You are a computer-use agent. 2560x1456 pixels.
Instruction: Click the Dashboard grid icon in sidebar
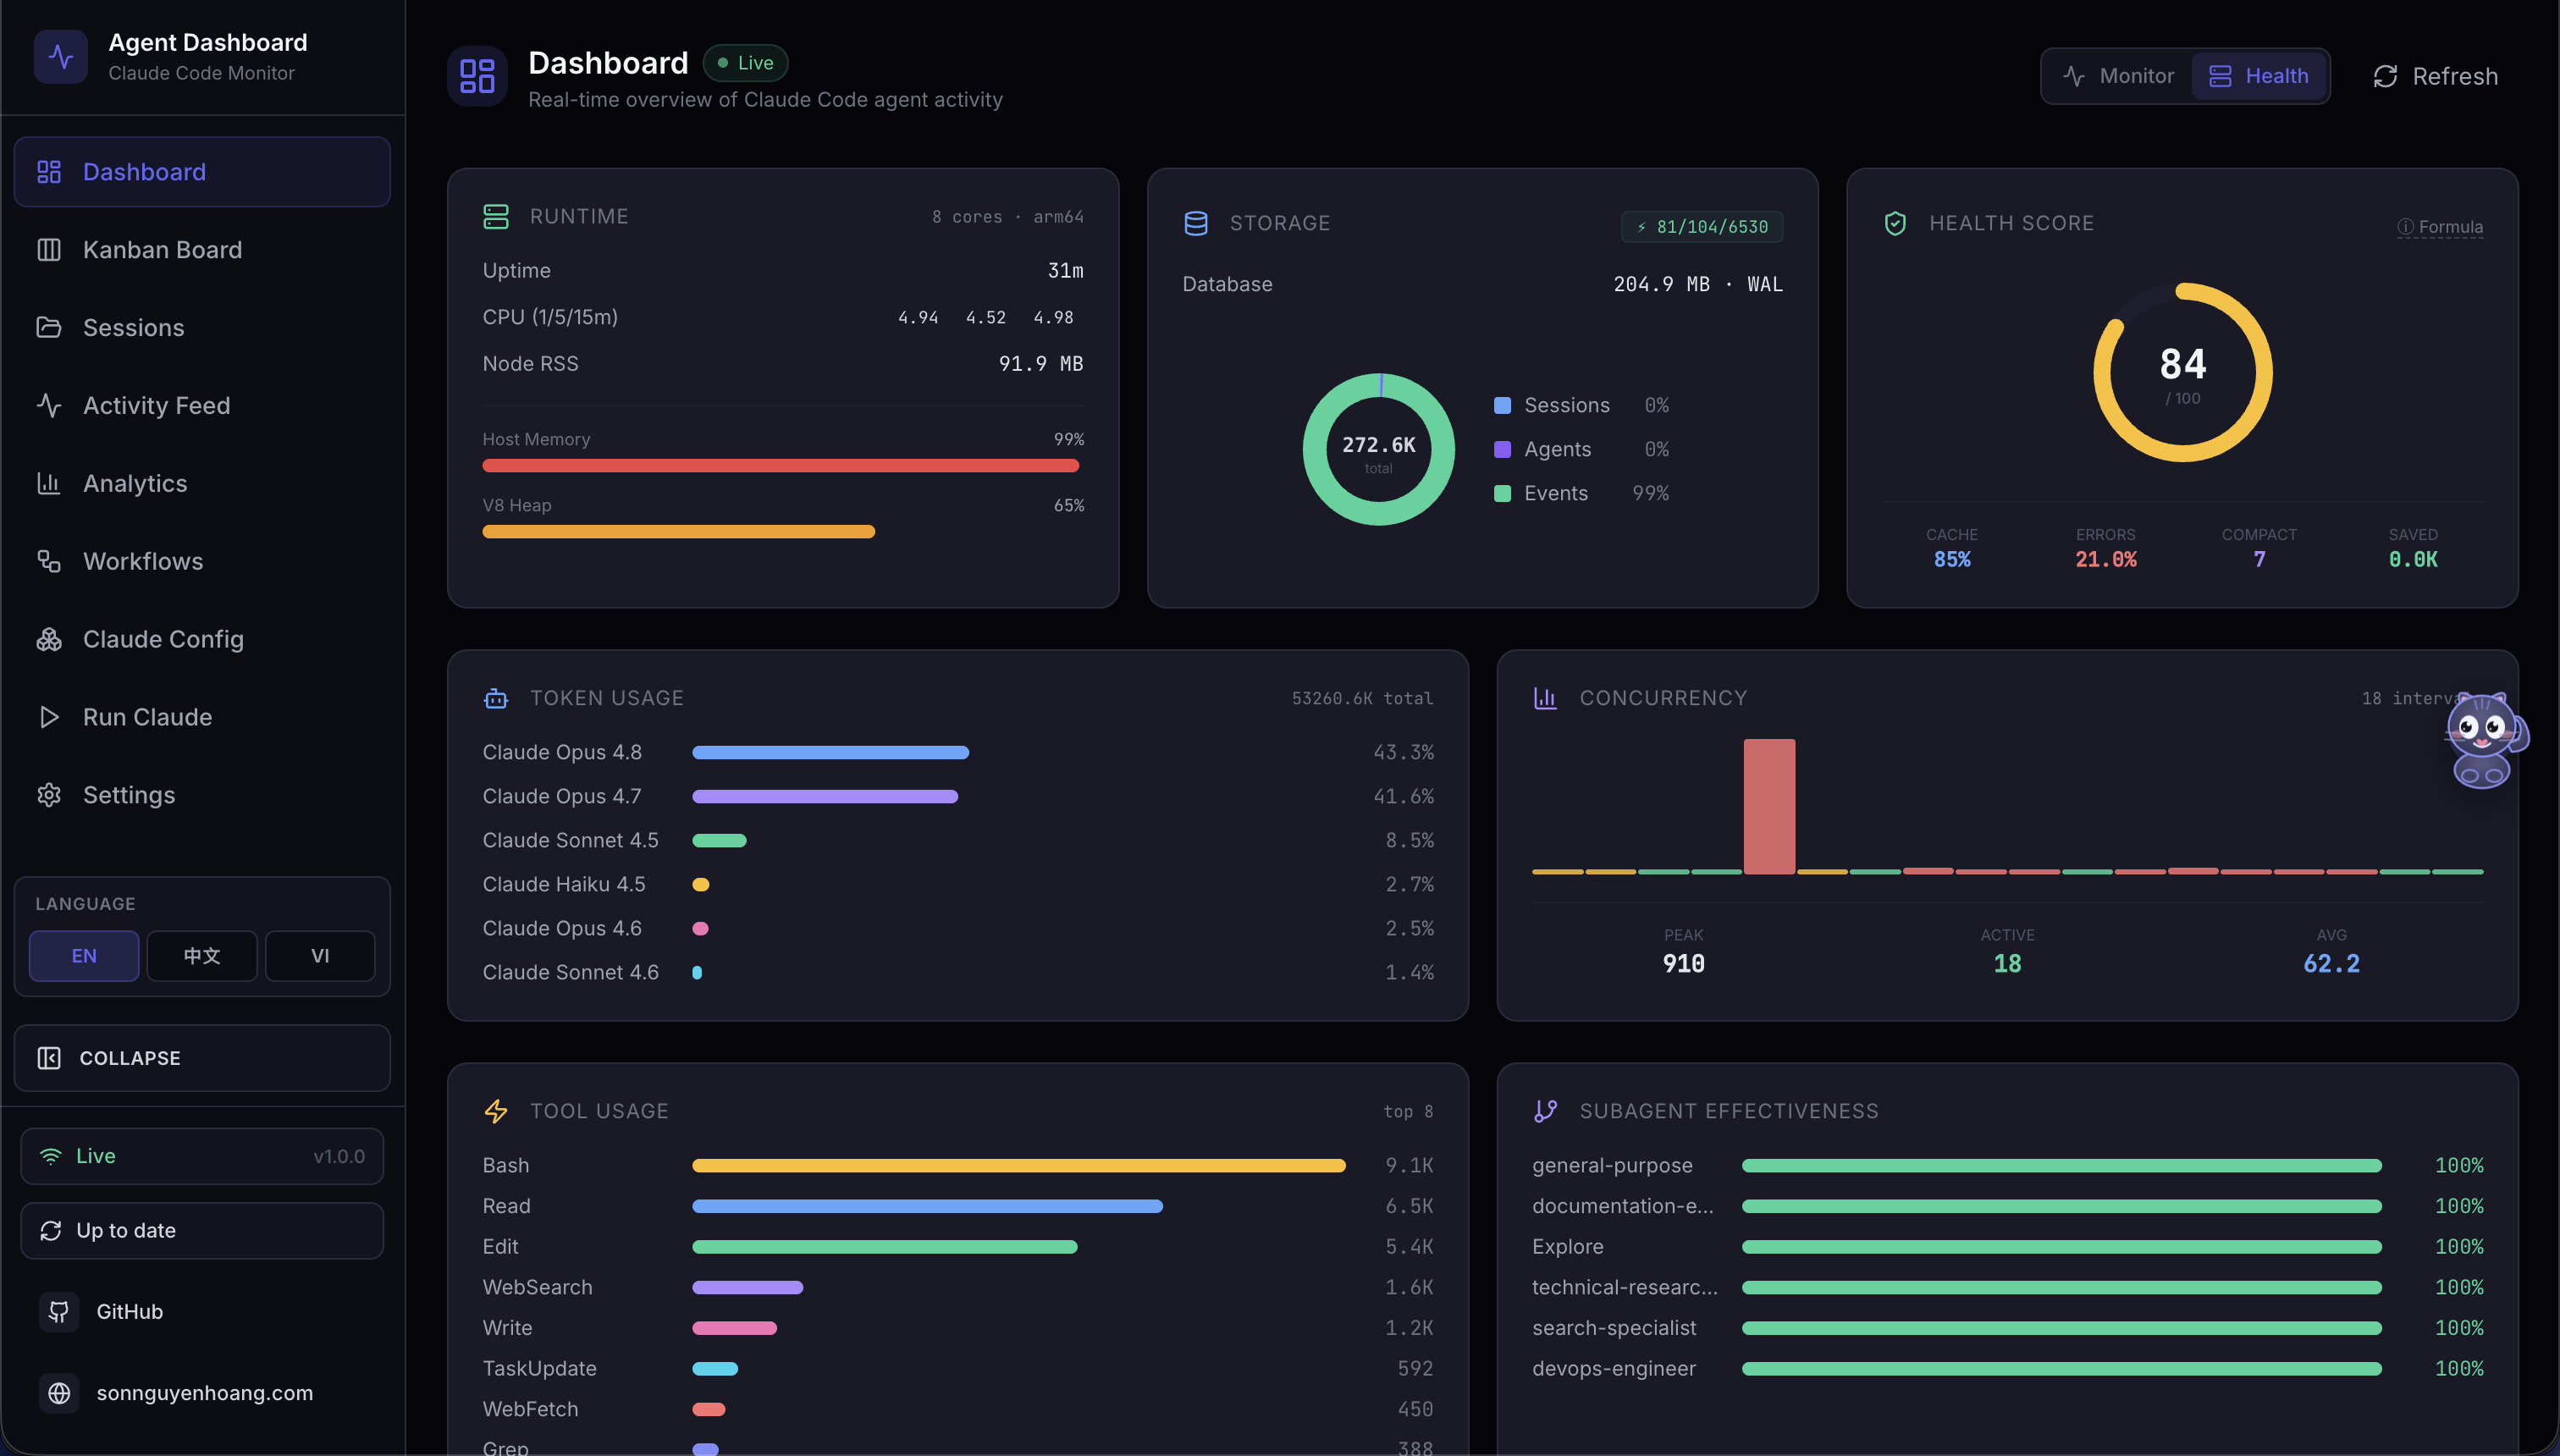(49, 172)
